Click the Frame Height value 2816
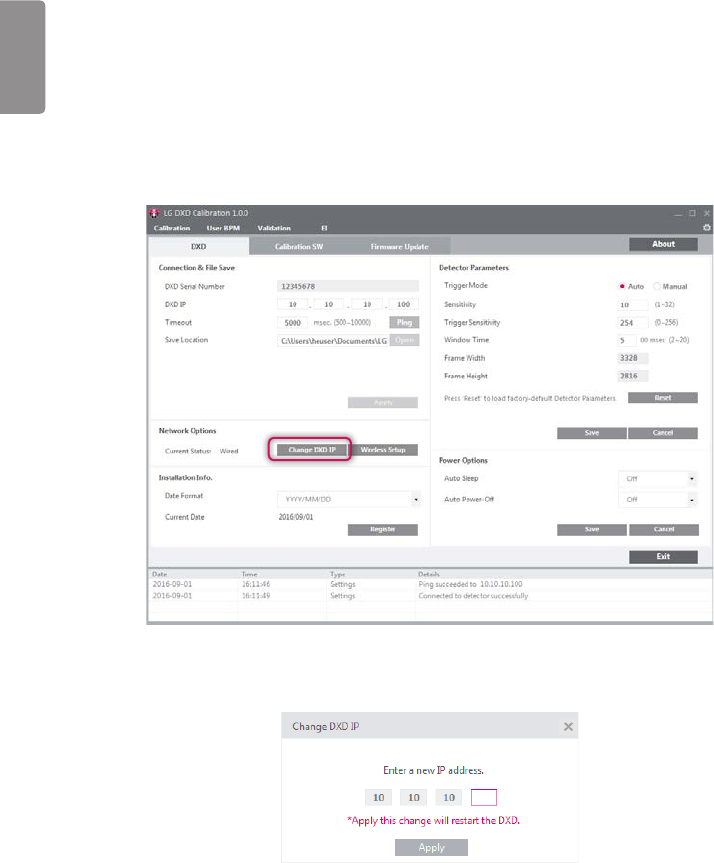This screenshot has width=714, height=863. pyautogui.click(x=633, y=376)
